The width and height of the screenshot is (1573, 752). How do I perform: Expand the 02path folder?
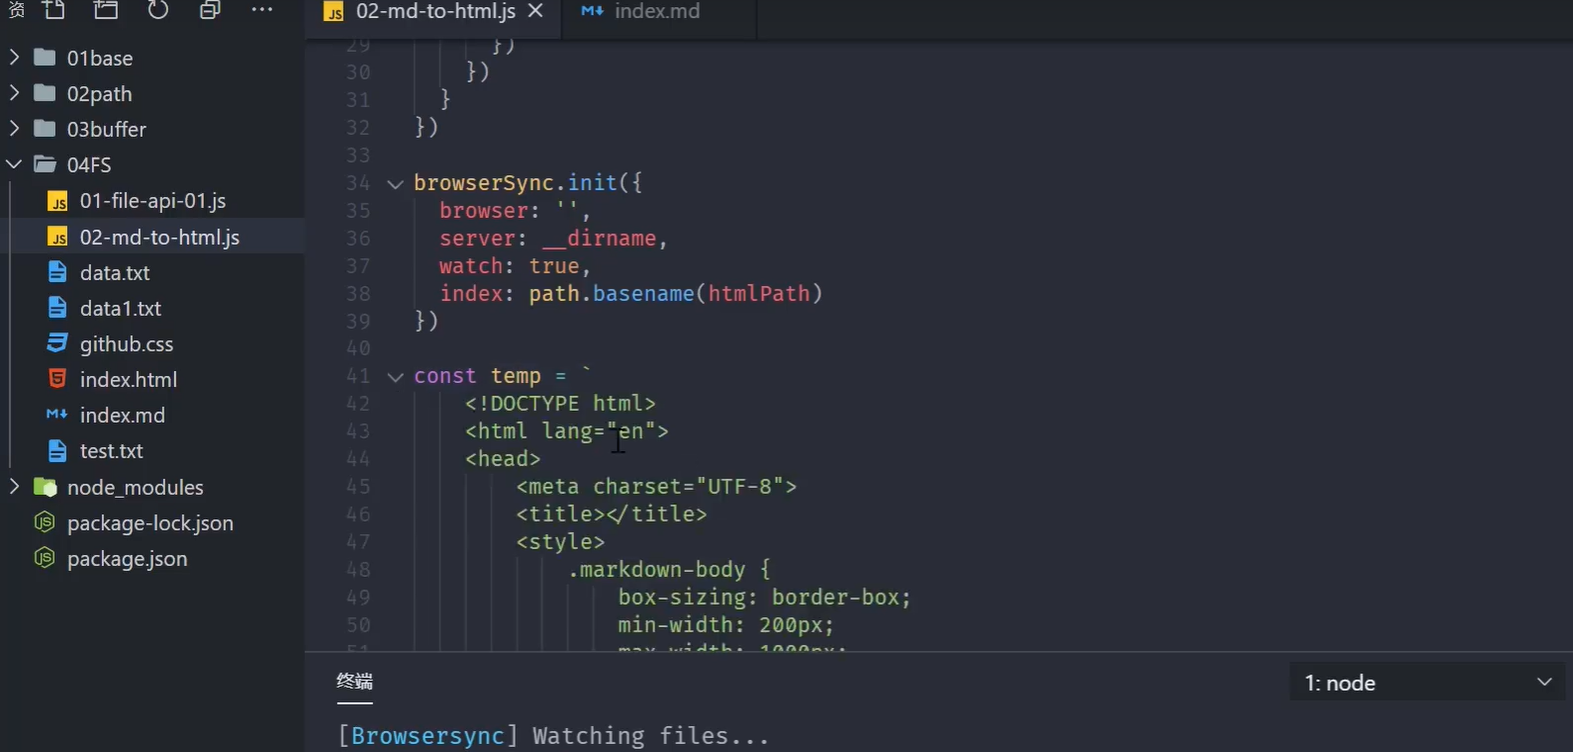[x=99, y=94]
